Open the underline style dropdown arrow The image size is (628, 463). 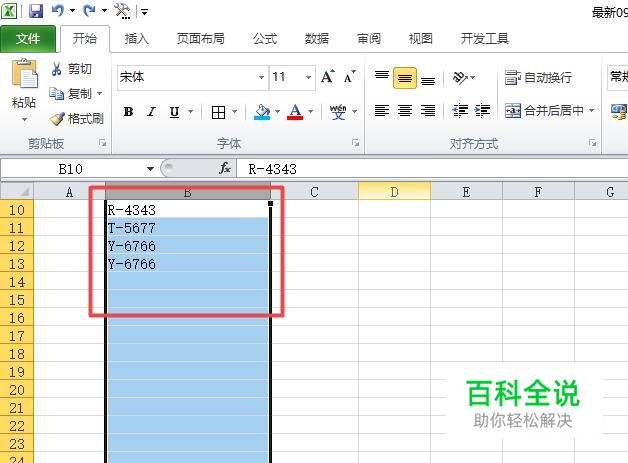pos(191,112)
